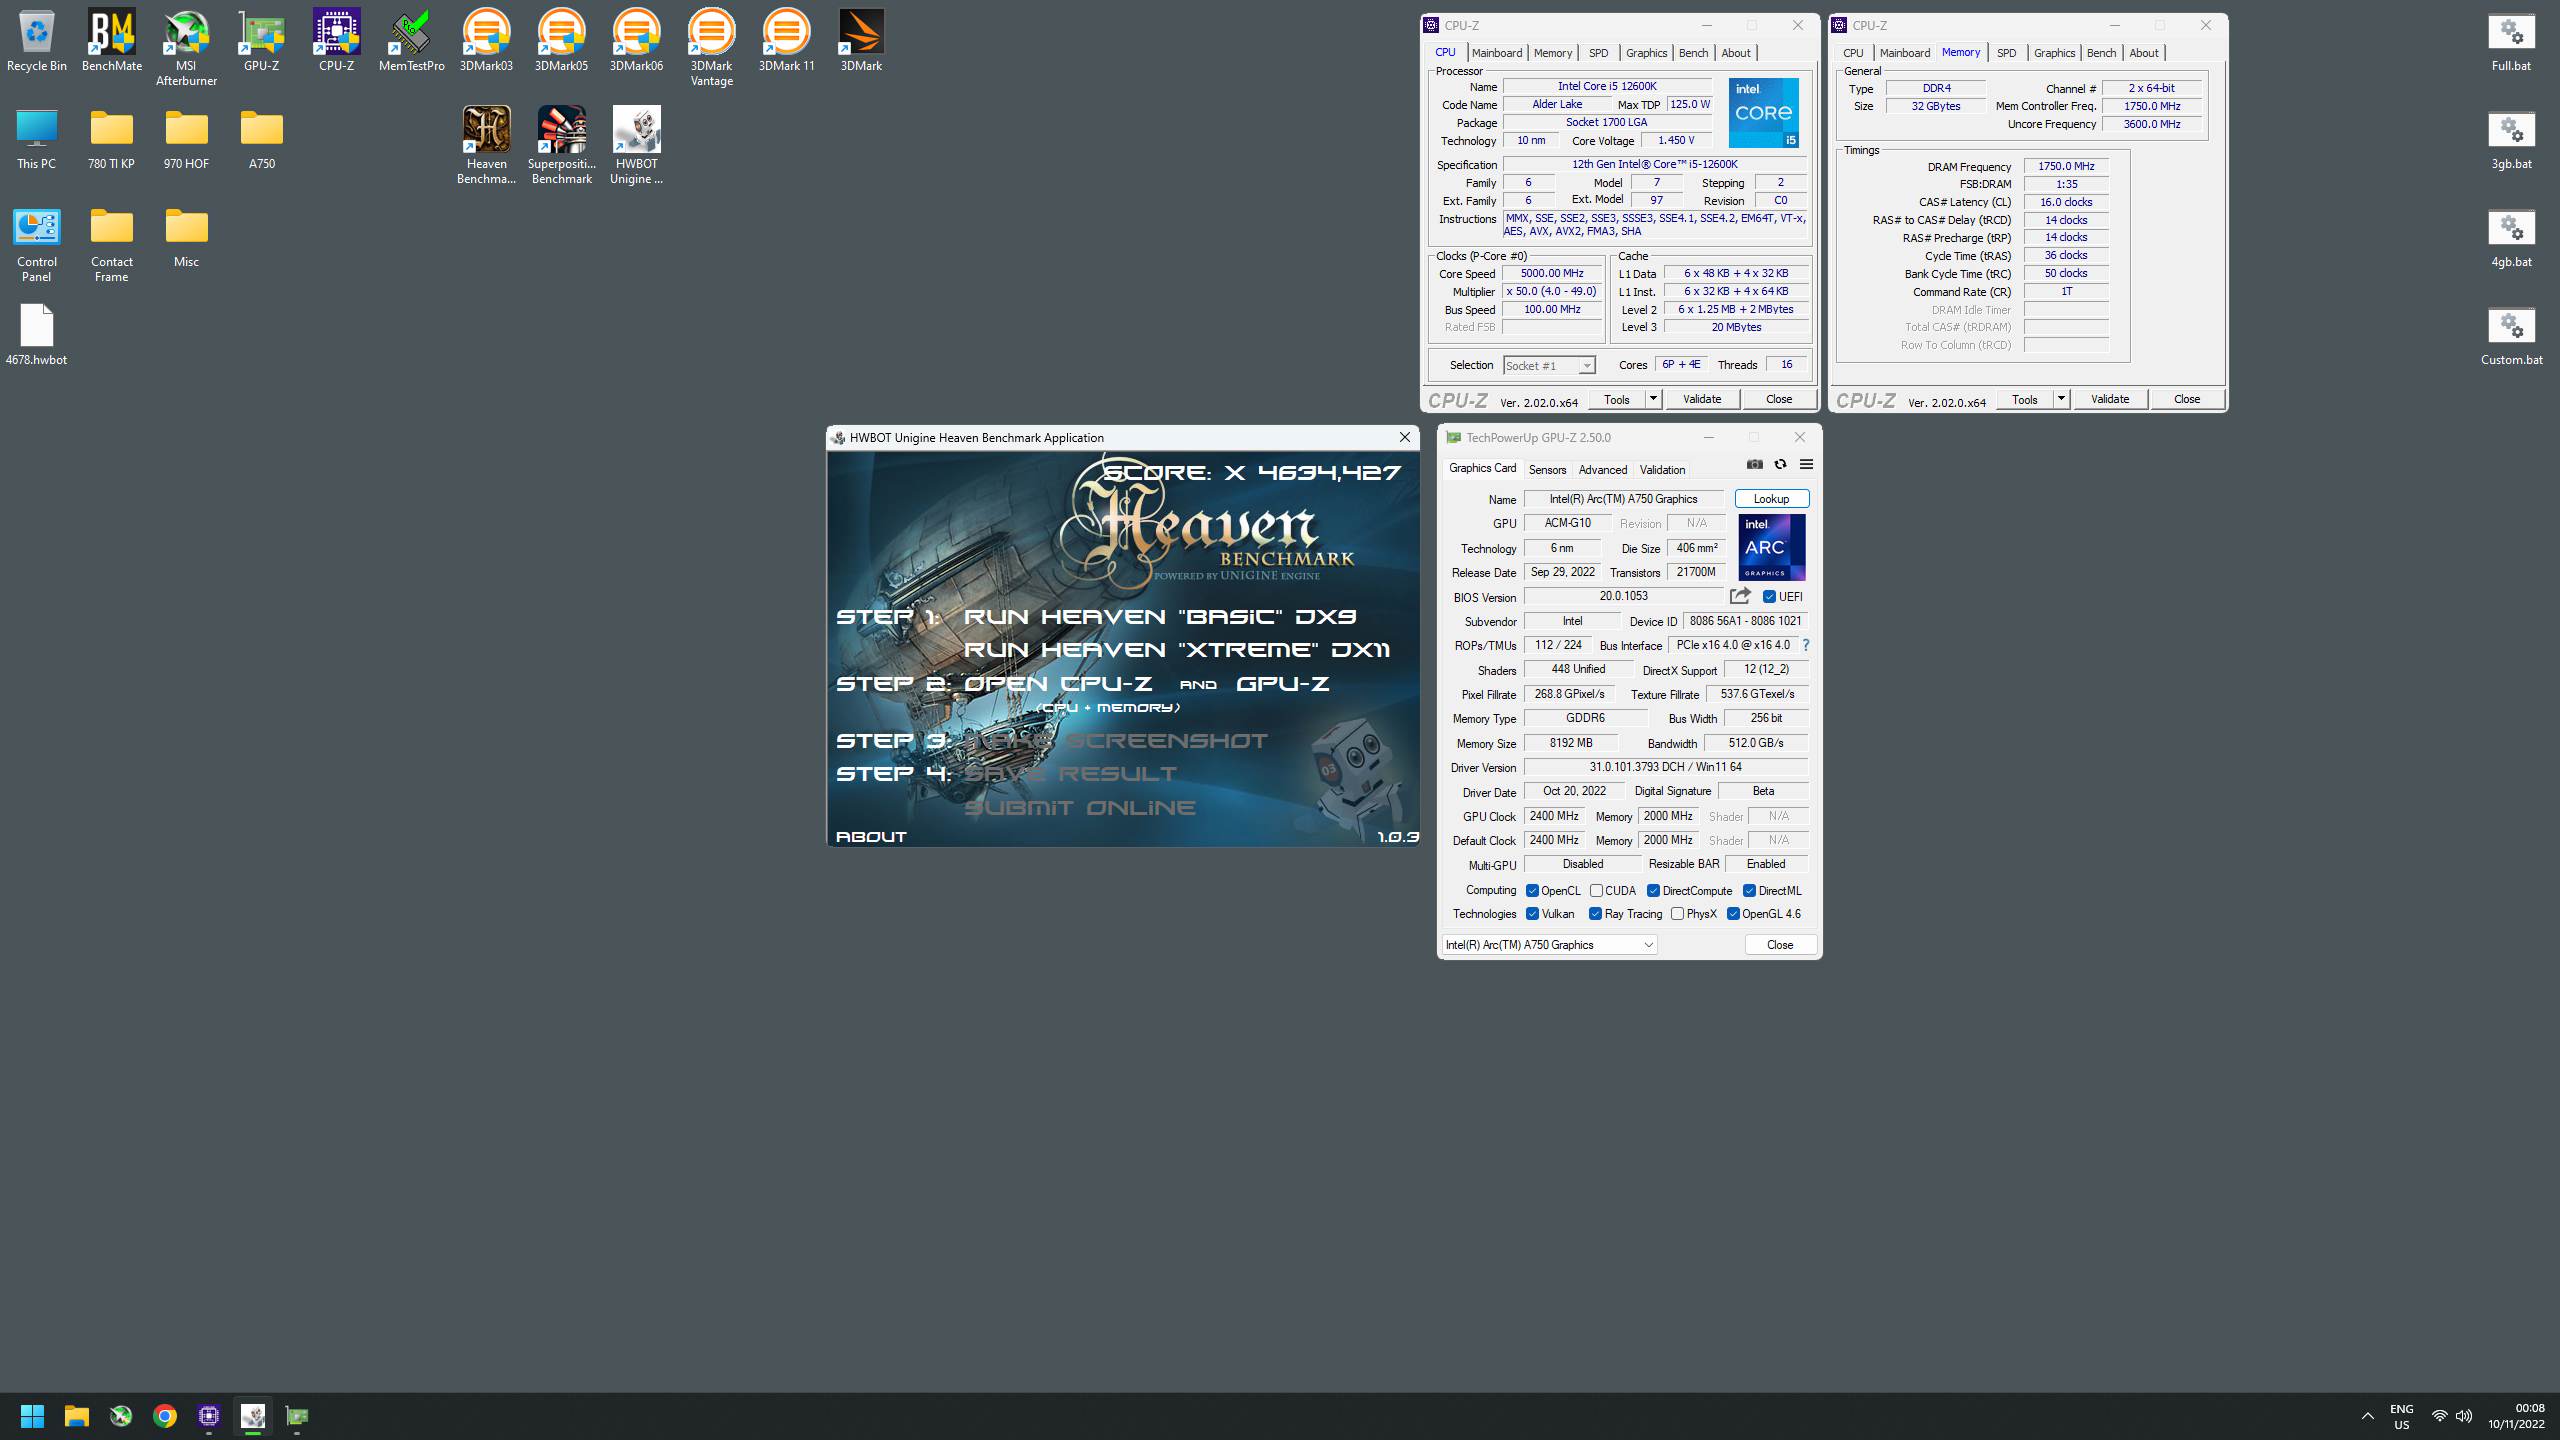2560x1440 pixels.
Task: Select the 970 HOF folder
Action: [186, 139]
